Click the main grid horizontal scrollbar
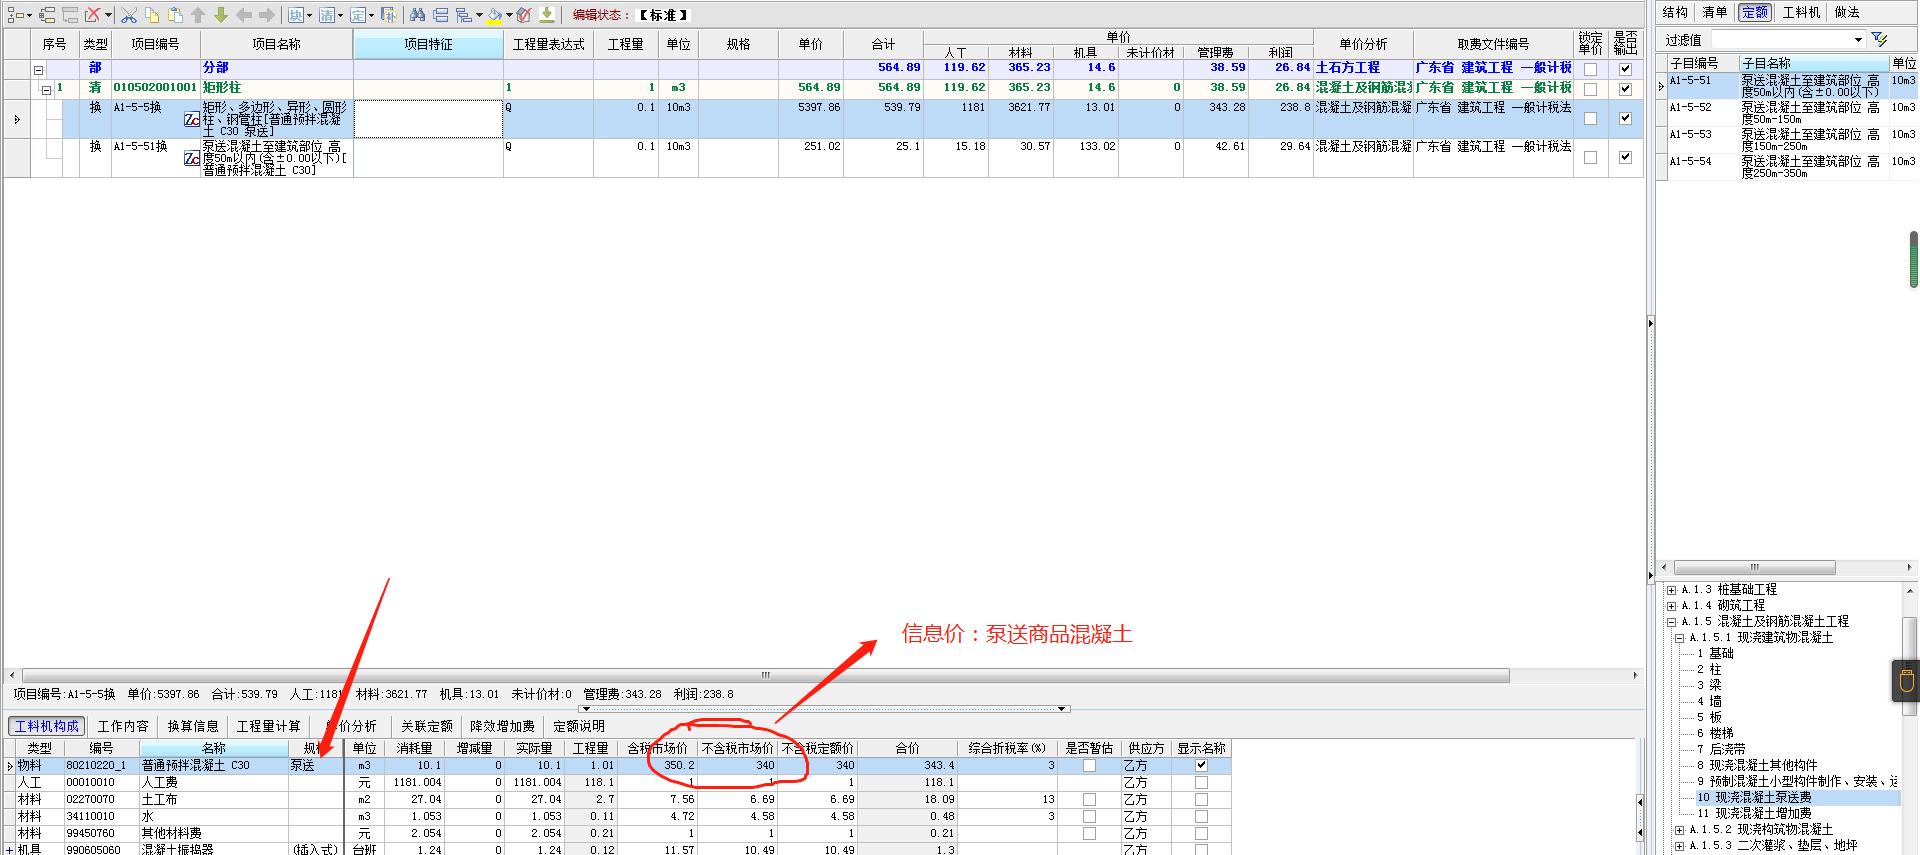Viewport: 1920px width, 855px height. click(x=765, y=675)
